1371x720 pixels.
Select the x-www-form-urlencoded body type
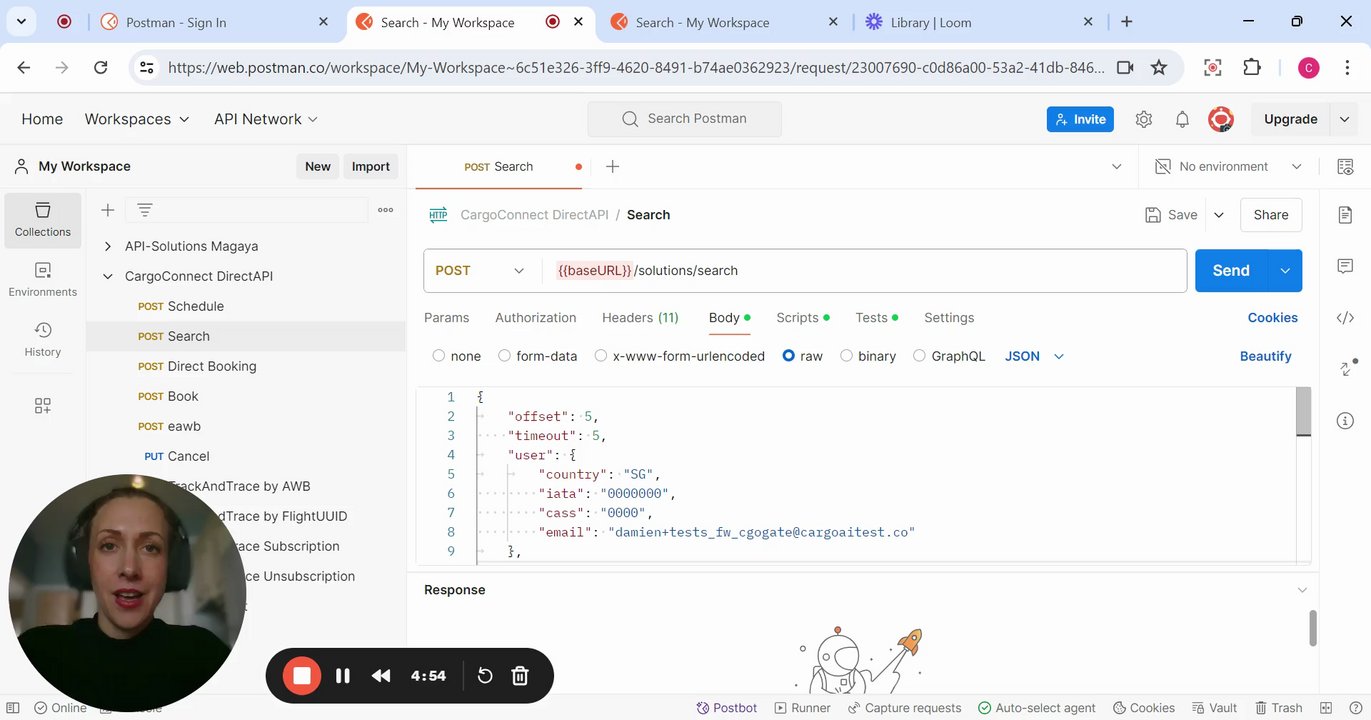pos(601,356)
